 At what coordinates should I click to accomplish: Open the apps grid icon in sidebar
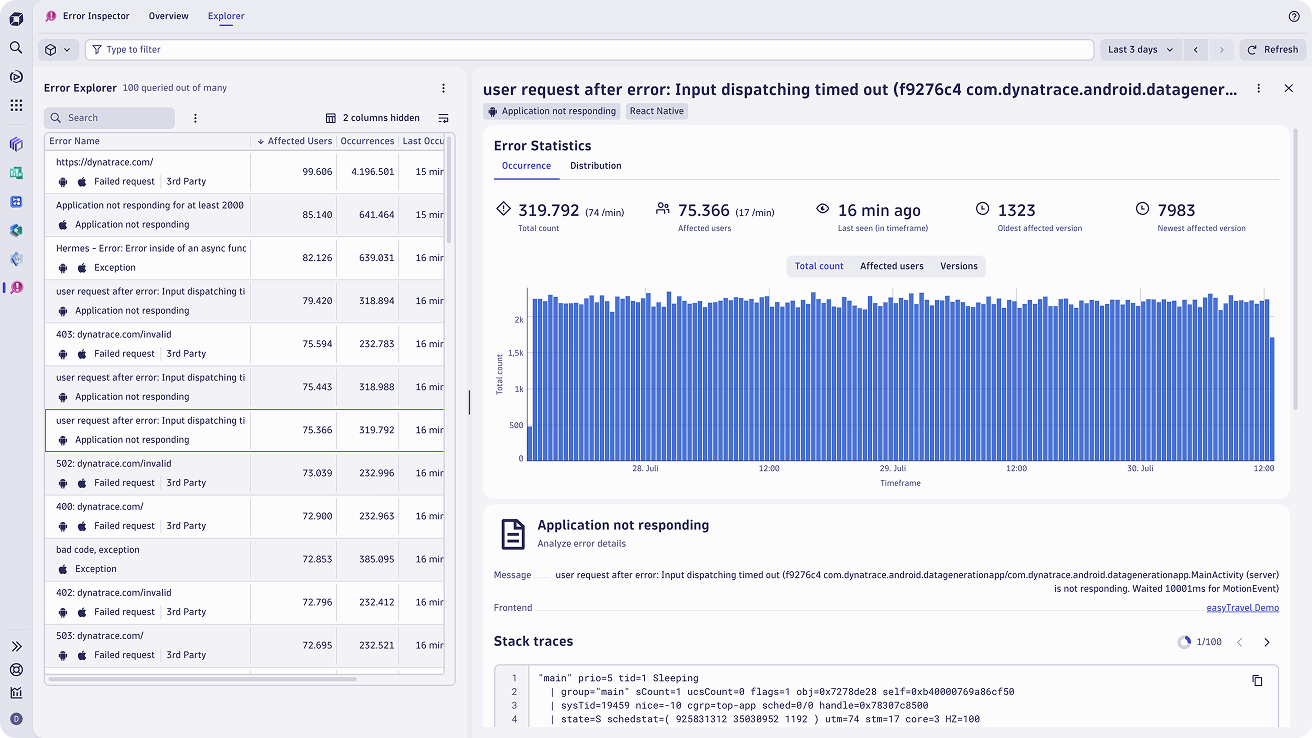point(16,105)
